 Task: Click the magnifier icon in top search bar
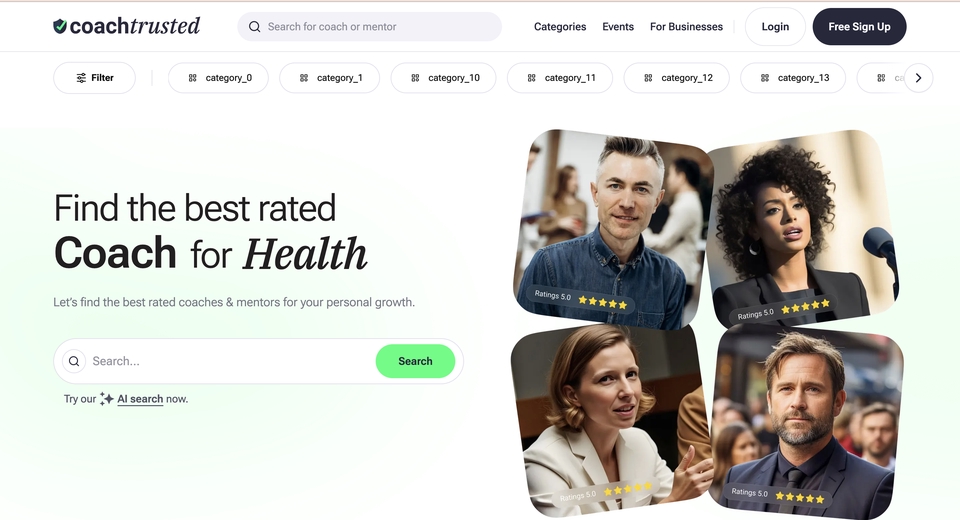tap(255, 27)
